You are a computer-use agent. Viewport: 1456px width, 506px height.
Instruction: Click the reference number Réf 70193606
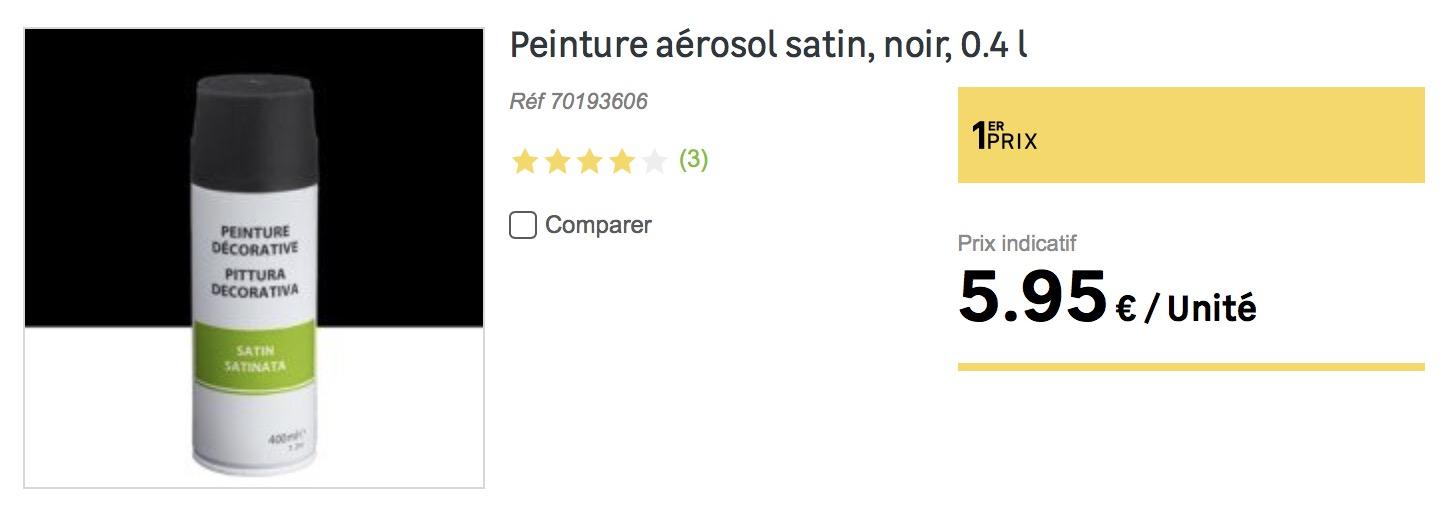[578, 101]
